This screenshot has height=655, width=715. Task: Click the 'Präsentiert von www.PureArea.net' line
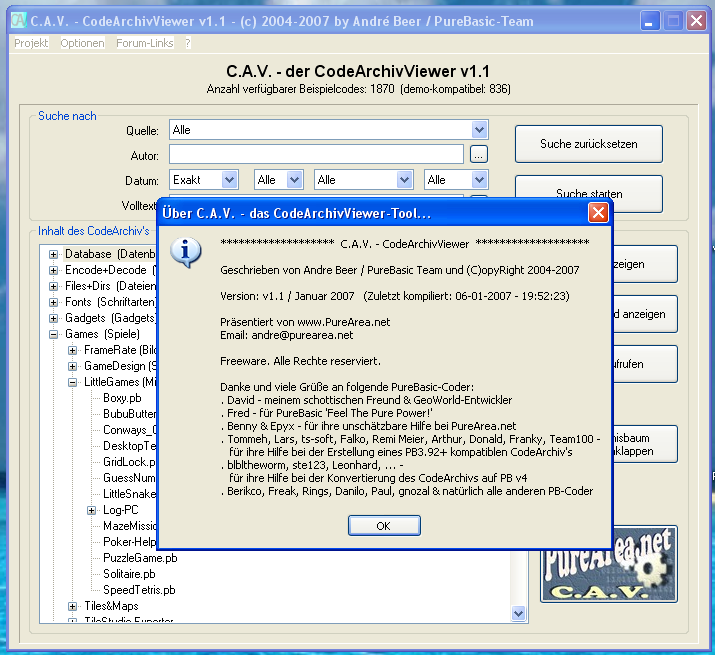coord(305,322)
